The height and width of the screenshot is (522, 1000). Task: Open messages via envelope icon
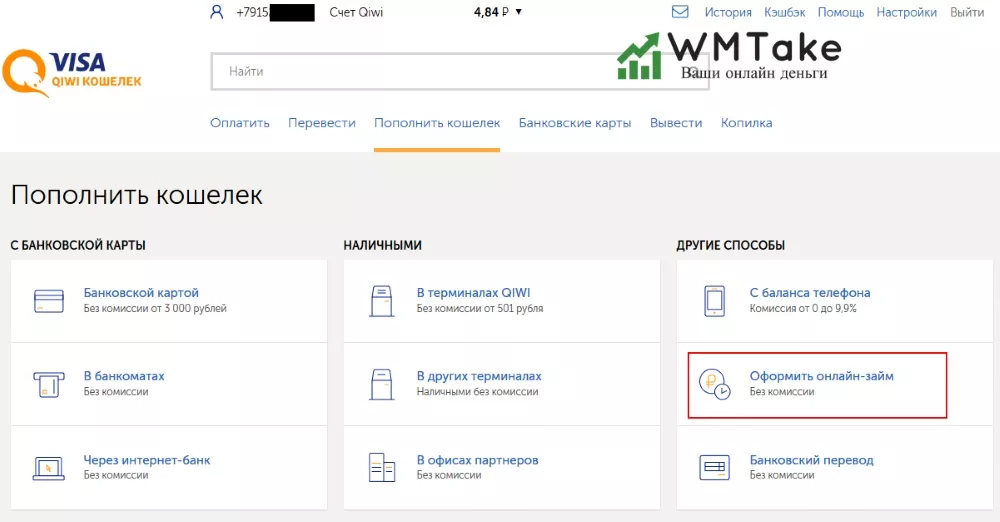680,11
